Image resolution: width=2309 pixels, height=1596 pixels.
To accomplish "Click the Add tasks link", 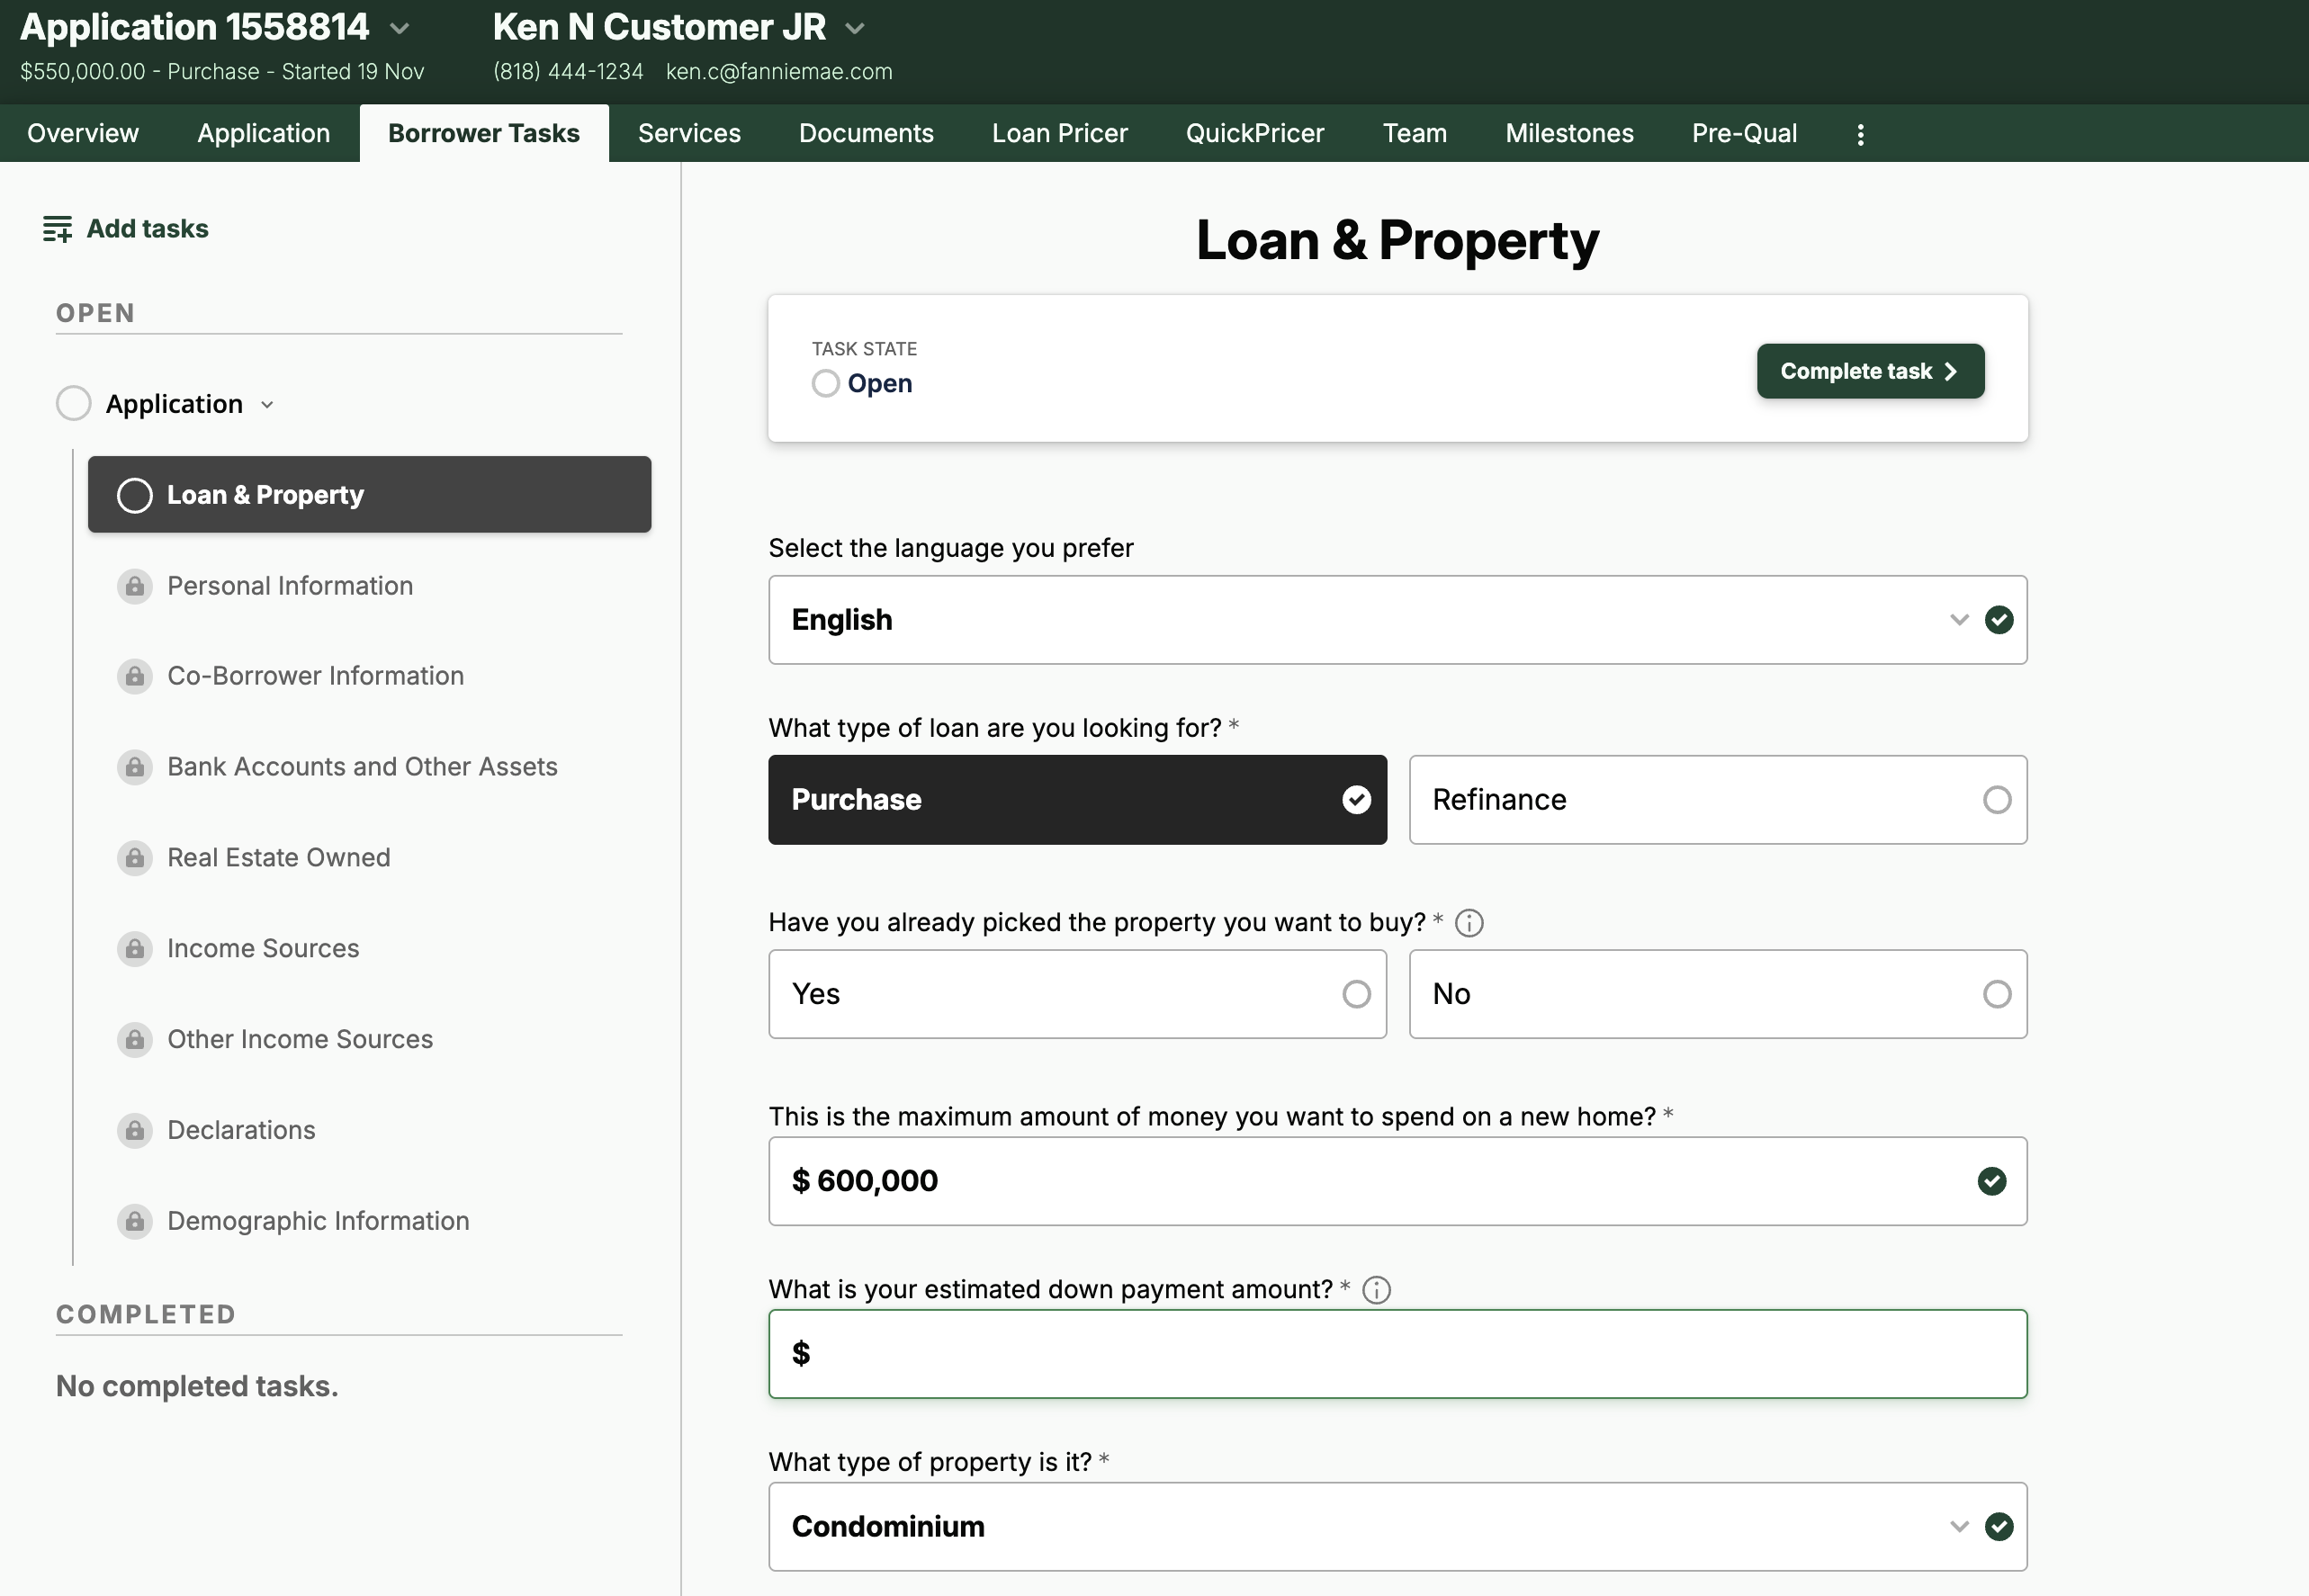I will [147, 229].
